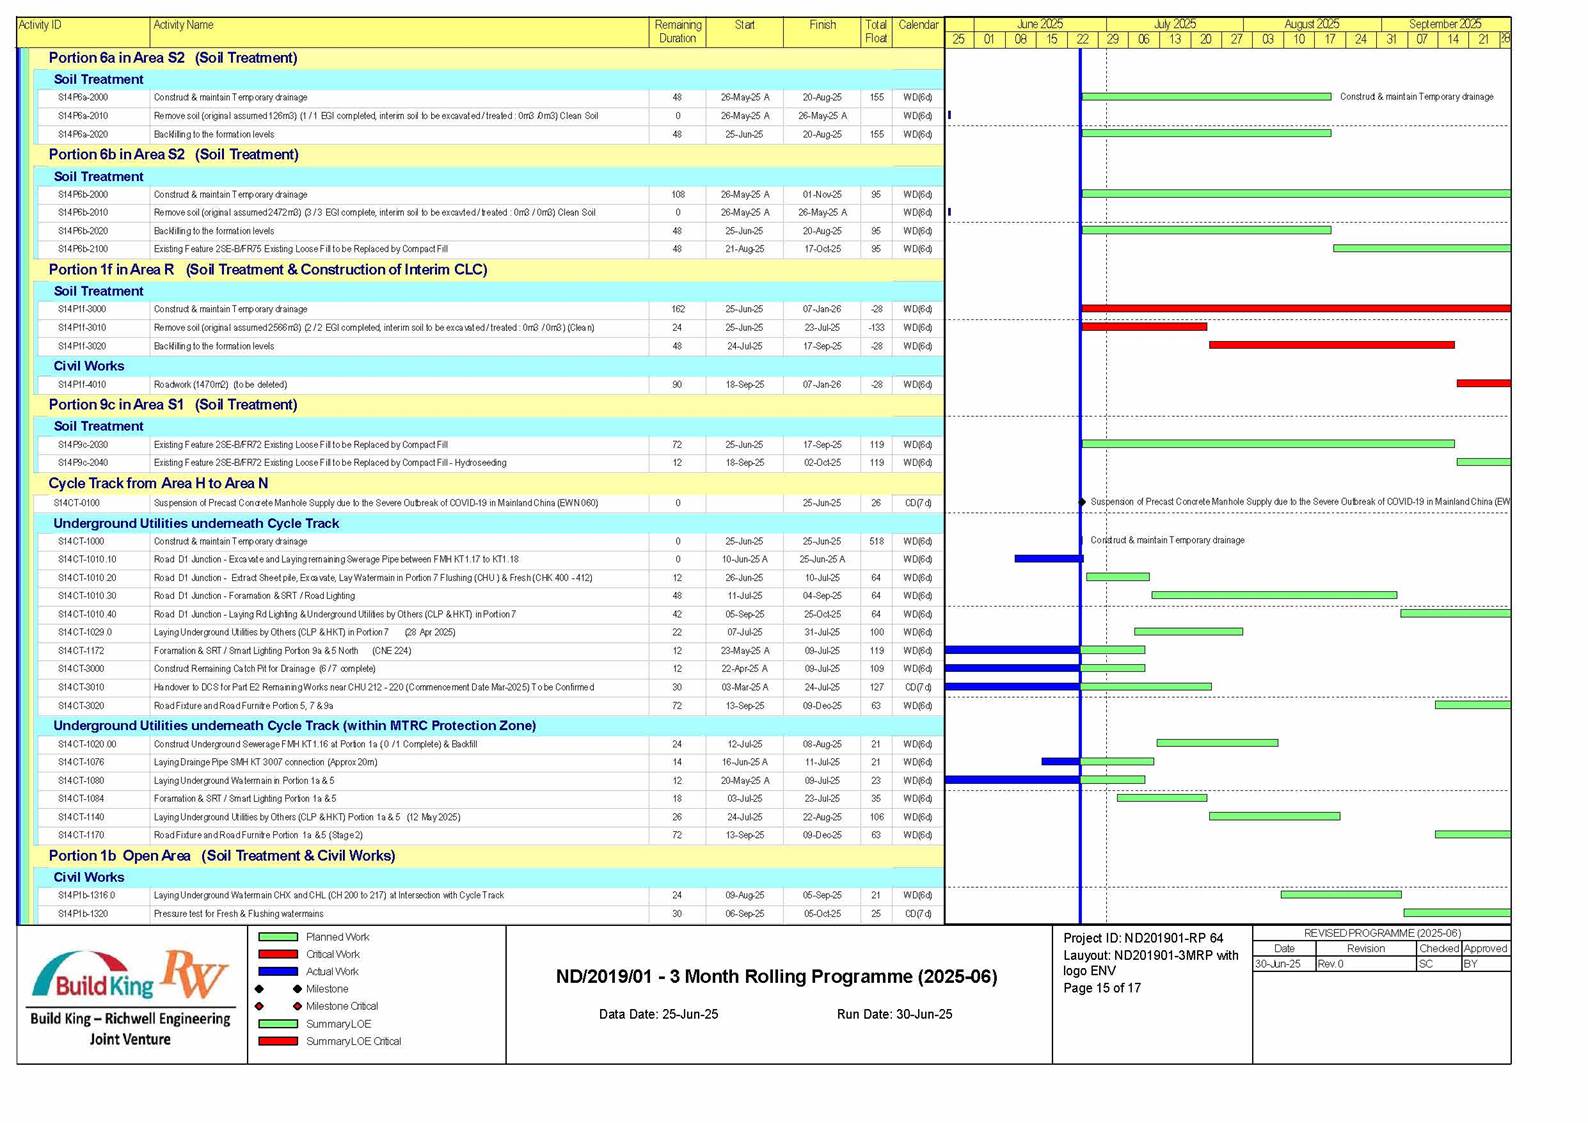Click the red SummaryLOE Critical legend swatch
This screenshot has height=1123, width=1588.
278,1041
